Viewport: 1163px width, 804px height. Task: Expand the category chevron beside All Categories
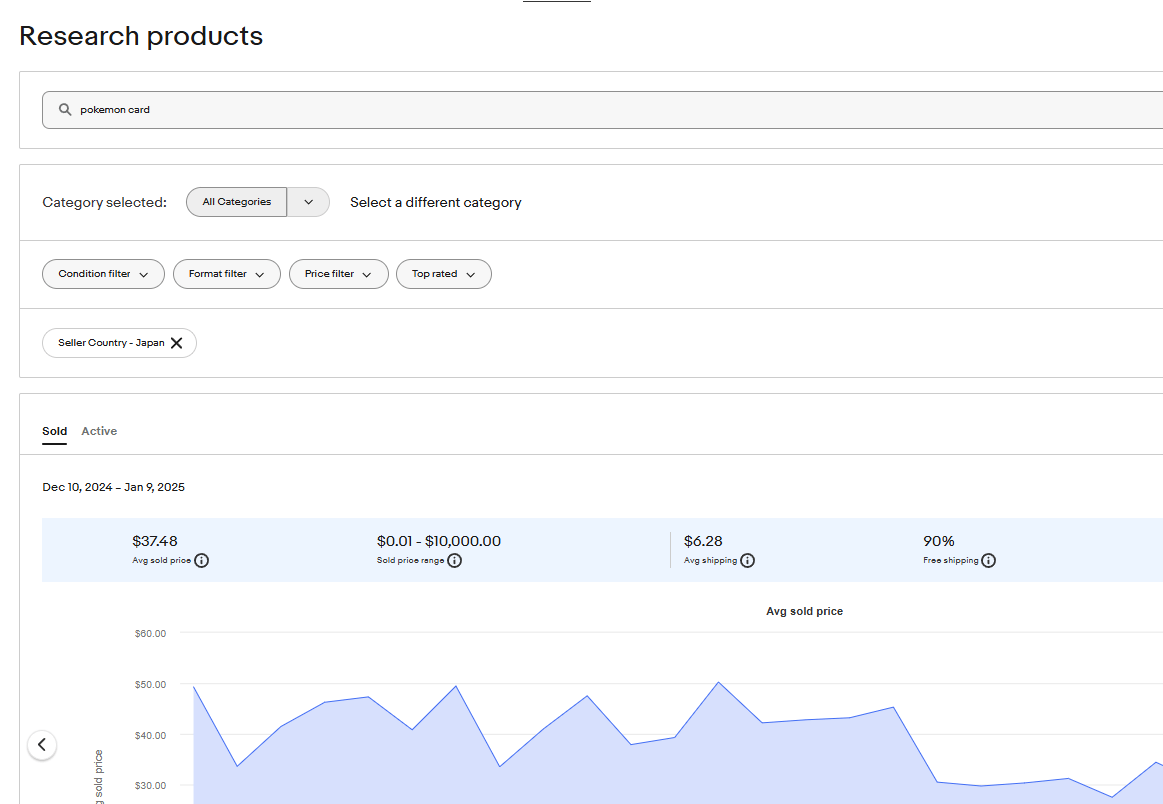tap(308, 202)
